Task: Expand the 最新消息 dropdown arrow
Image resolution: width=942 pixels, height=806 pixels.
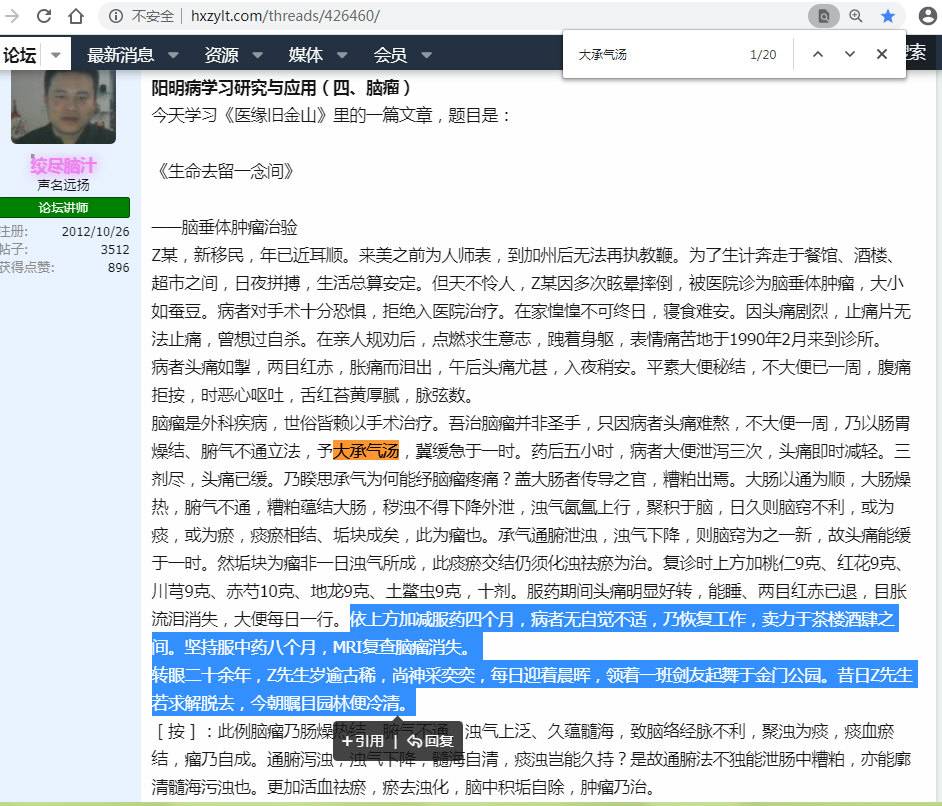Action: pos(173,55)
